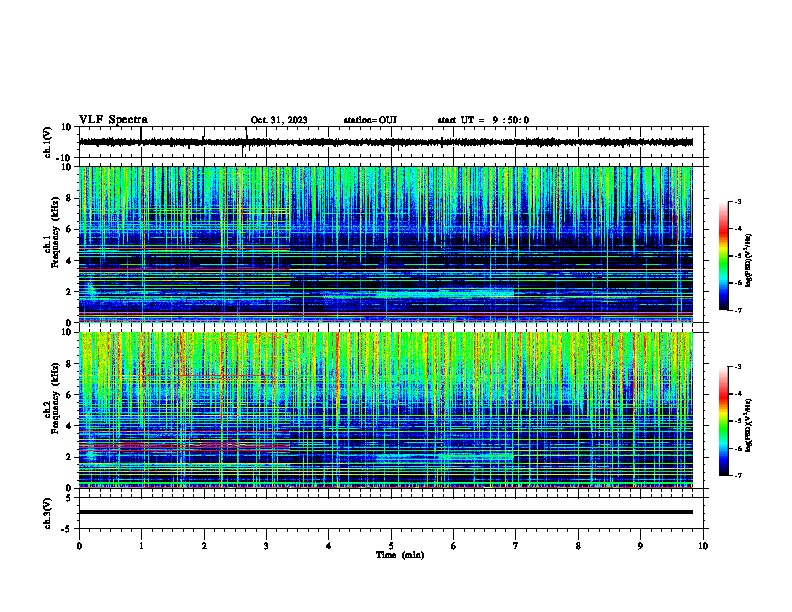
Task: Click time axis tick label "3"
Action: tap(266, 546)
